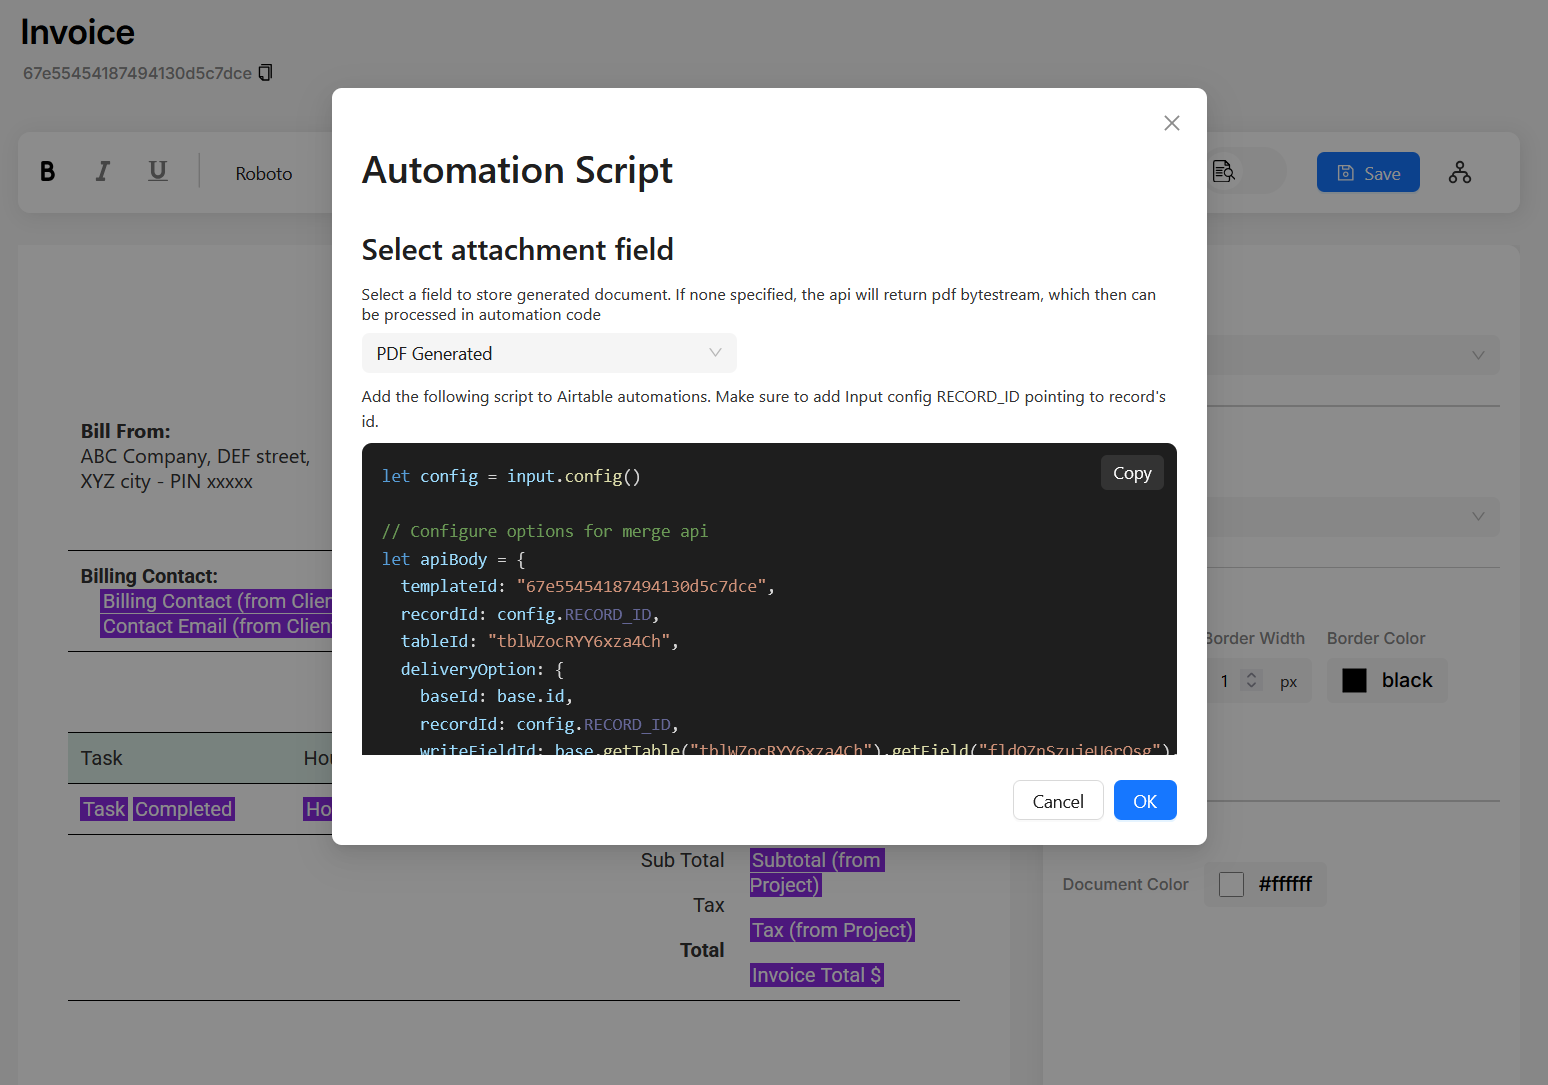Screen dimensions: 1548x1085
Task: Click the Sub Total label in invoice
Action: pos(682,860)
